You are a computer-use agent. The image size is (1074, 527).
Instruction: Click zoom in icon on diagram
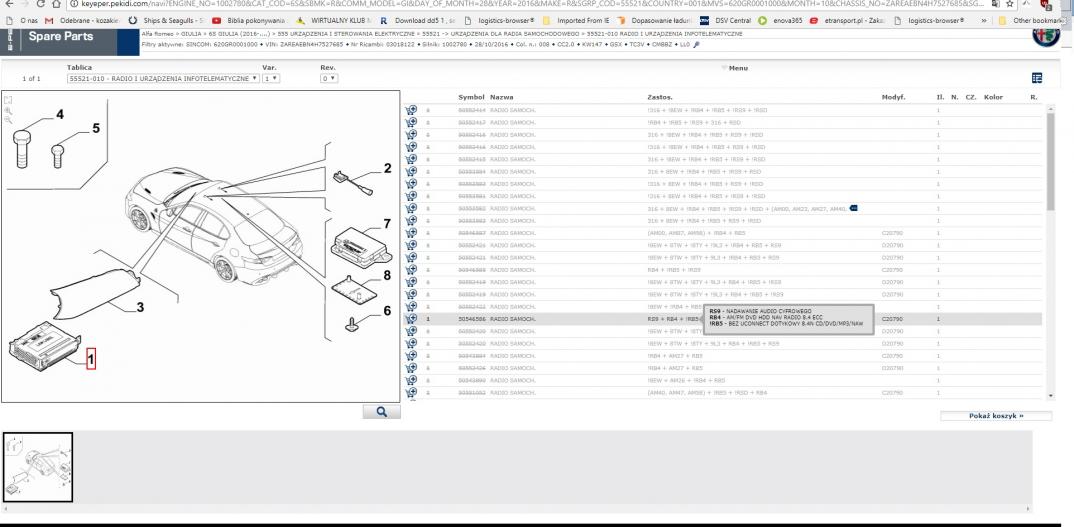click(9, 110)
